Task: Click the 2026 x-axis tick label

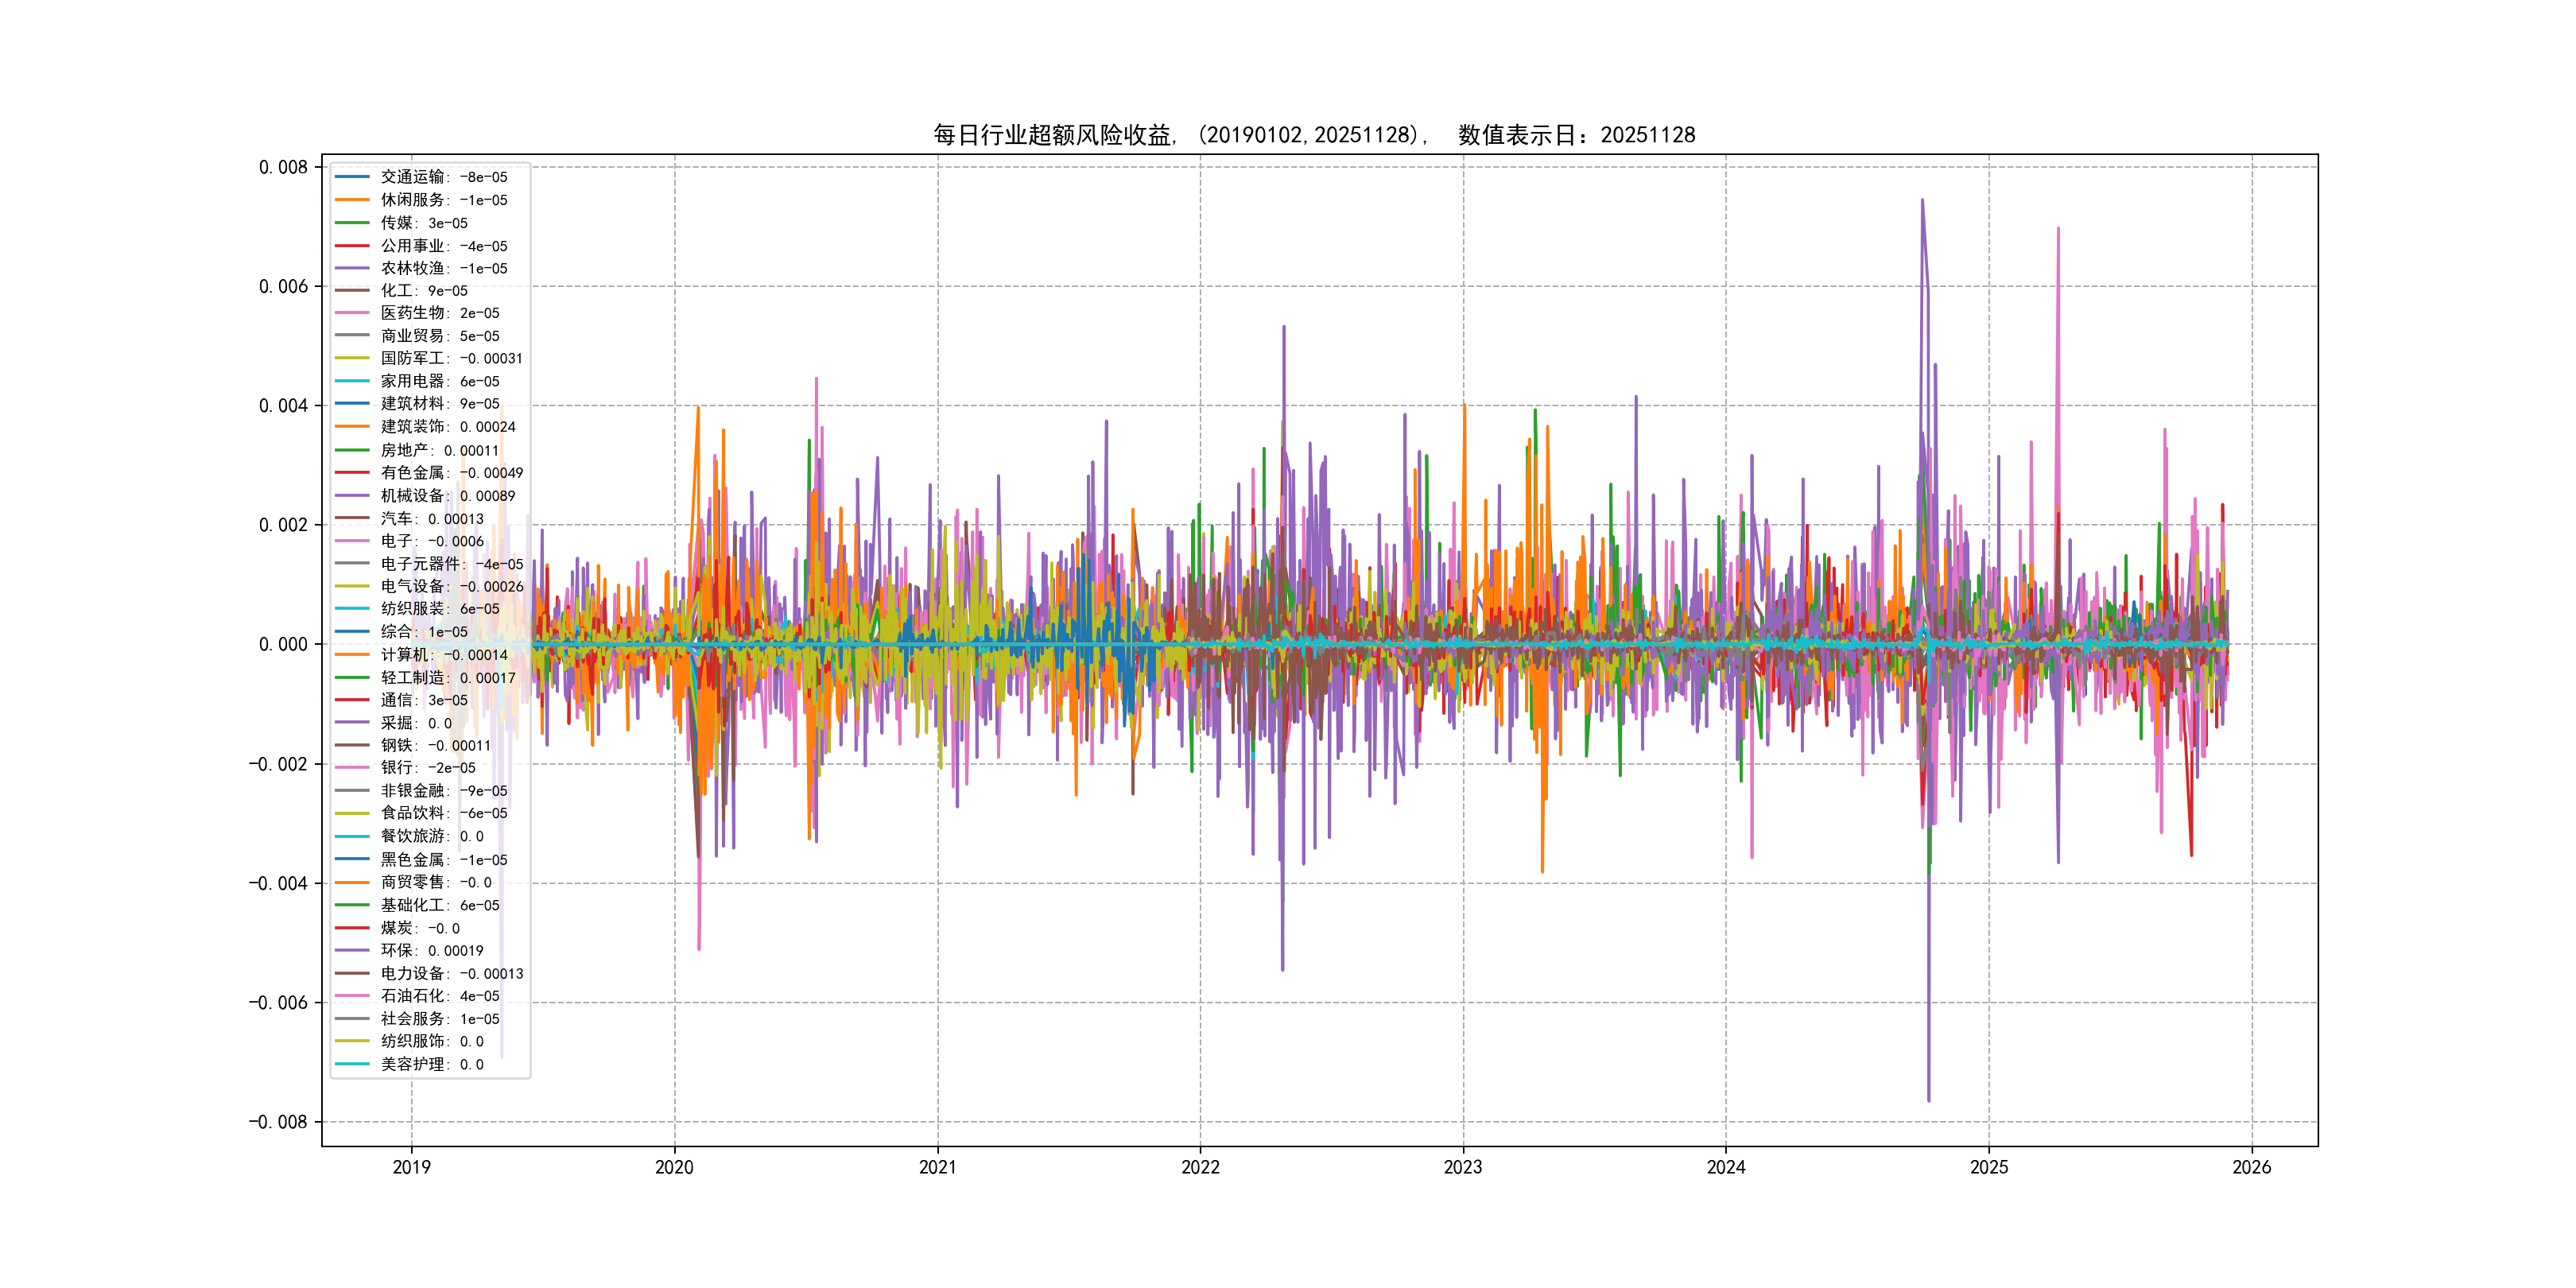Action: coord(2251,1167)
